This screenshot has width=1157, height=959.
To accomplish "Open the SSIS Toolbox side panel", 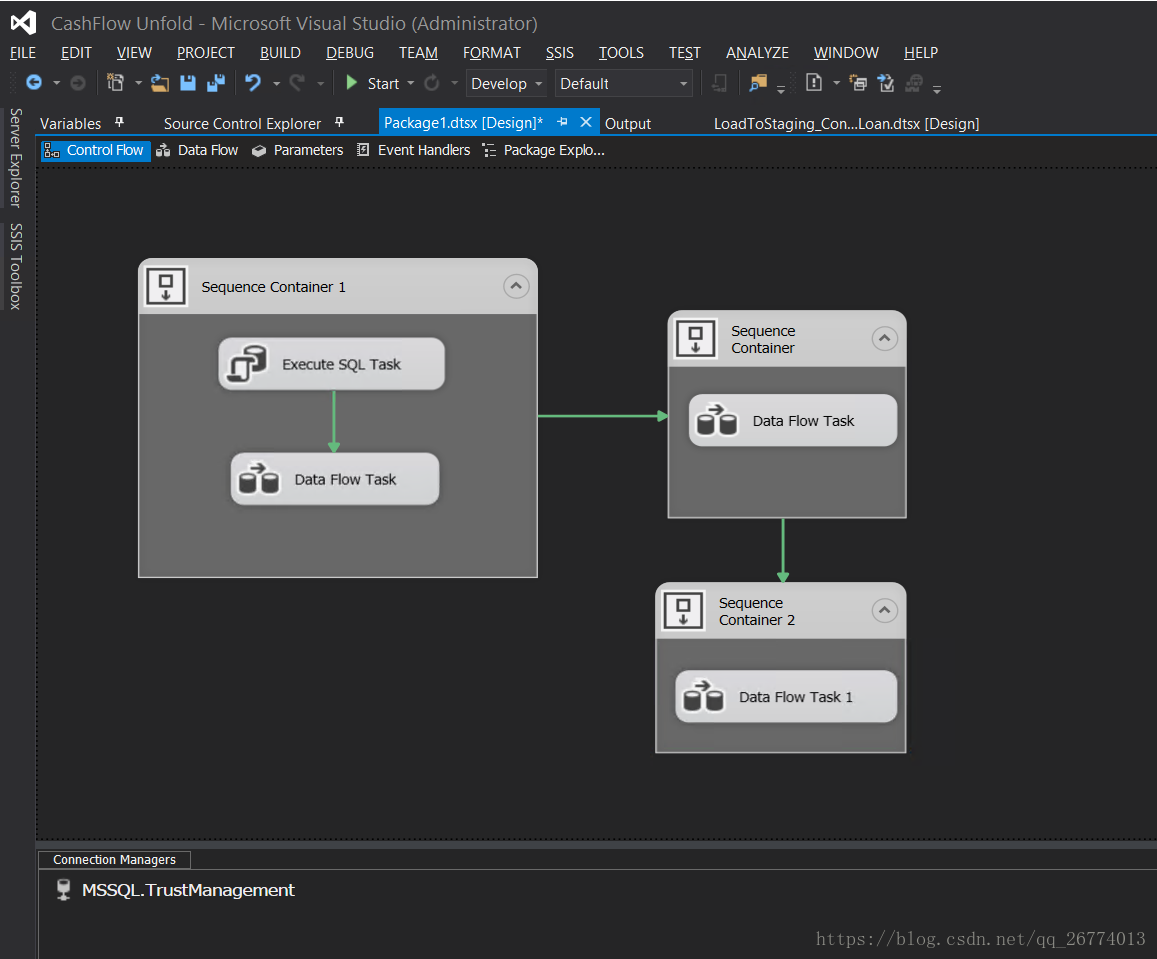I will coord(15,266).
